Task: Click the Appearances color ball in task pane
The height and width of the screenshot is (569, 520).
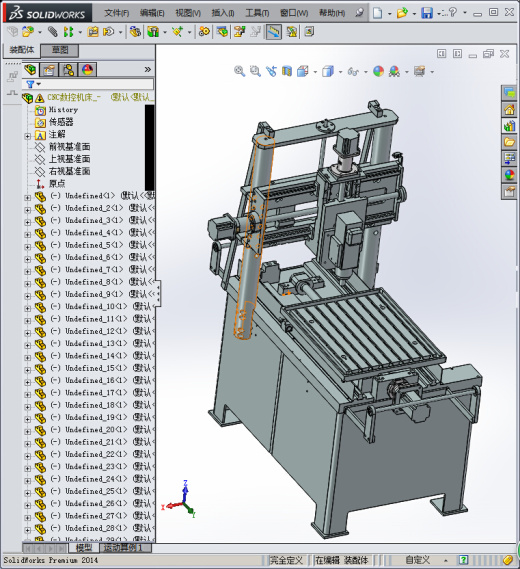Action: tap(509, 175)
